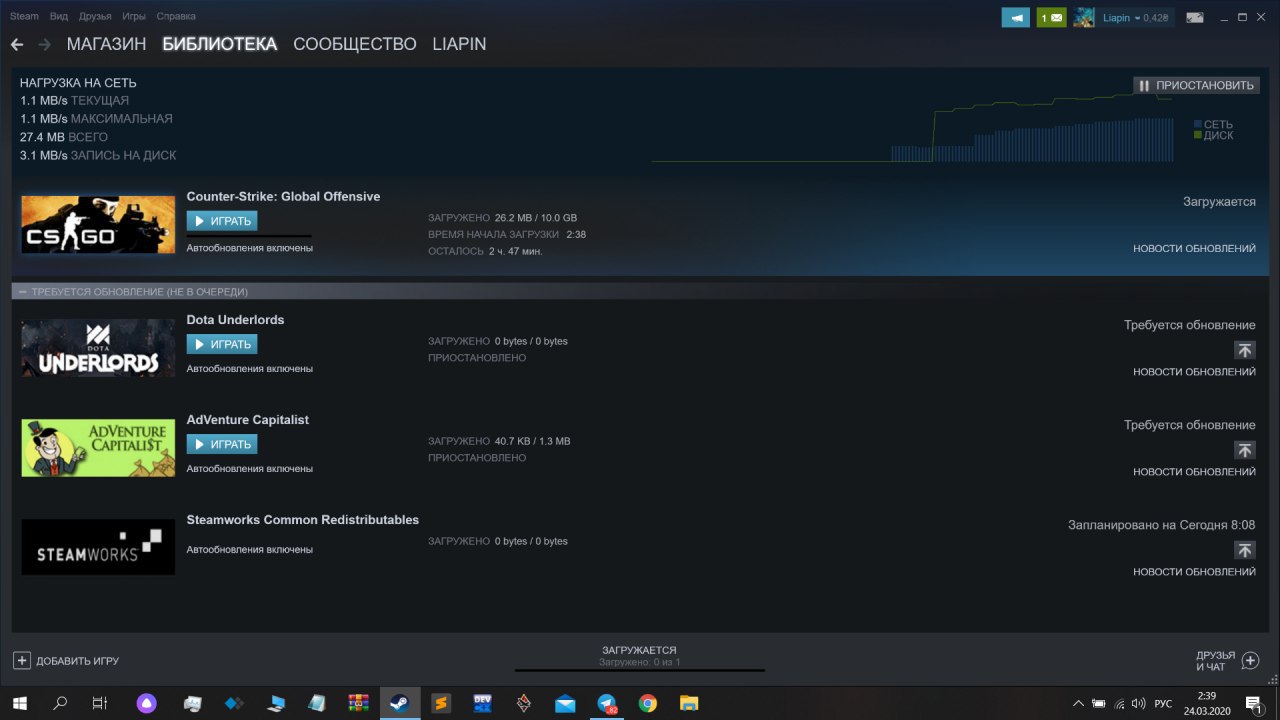
Task: Click the CS:GO download progress bar
Action: [x=249, y=236]
